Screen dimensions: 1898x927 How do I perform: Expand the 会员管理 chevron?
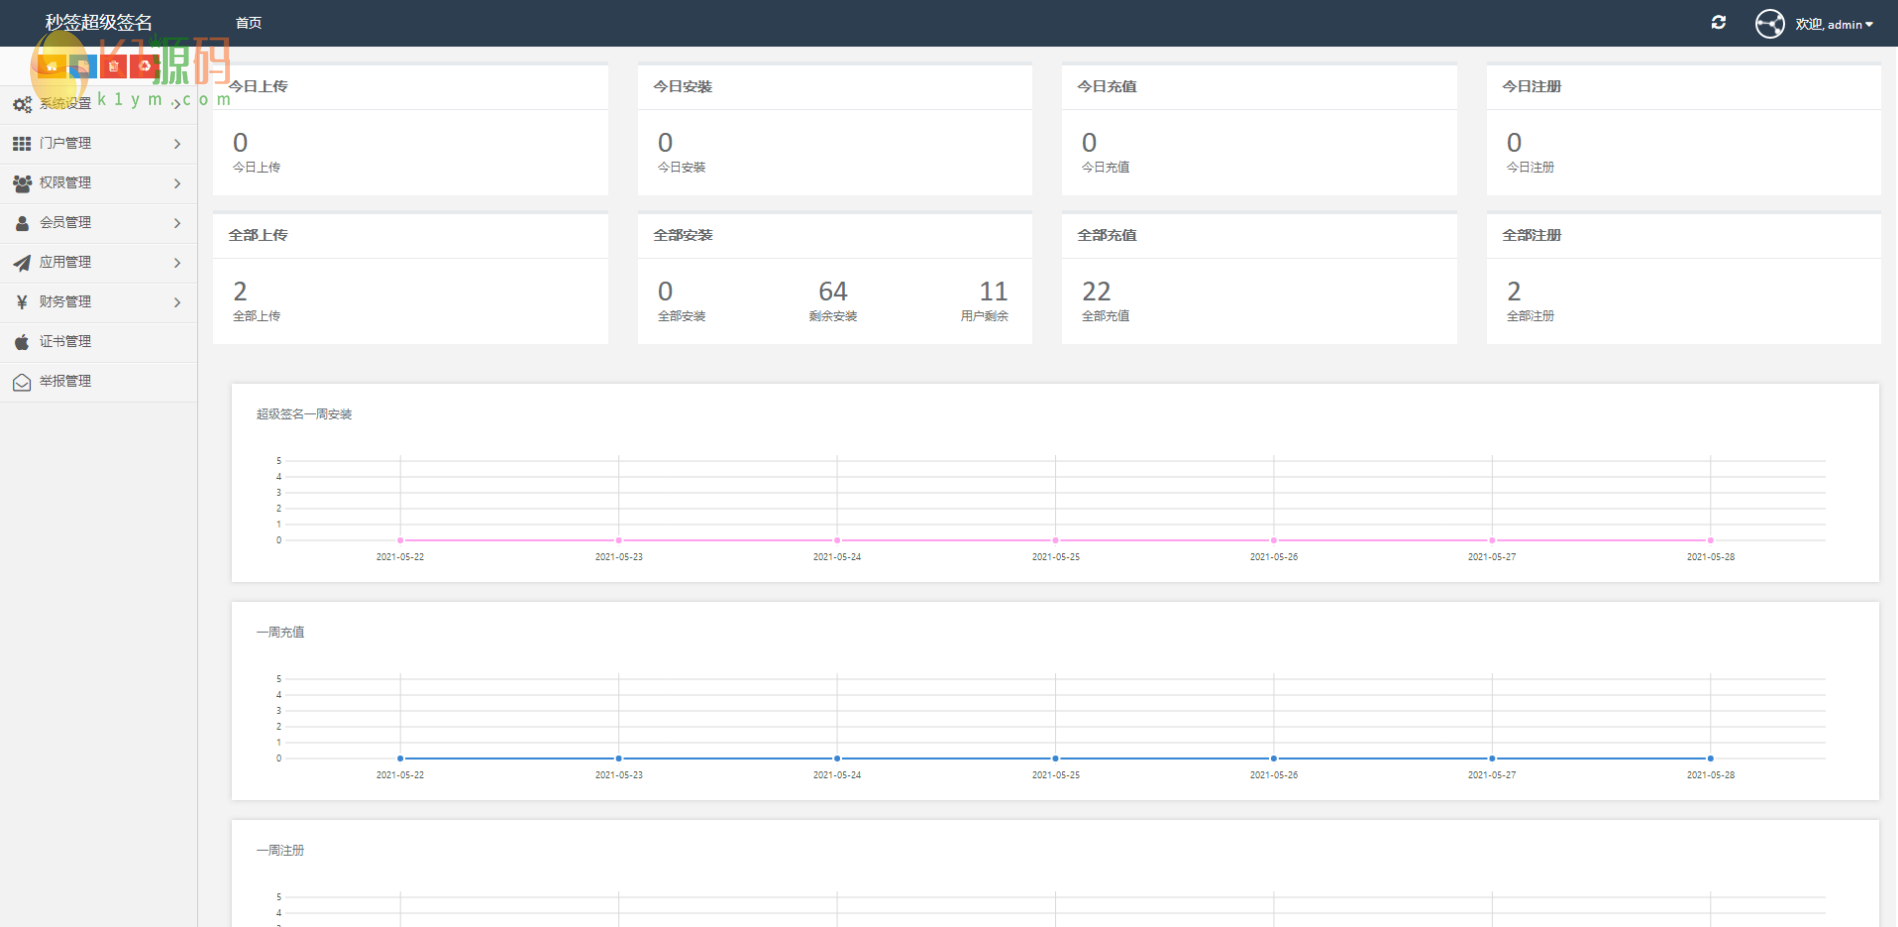coord(177,223)
